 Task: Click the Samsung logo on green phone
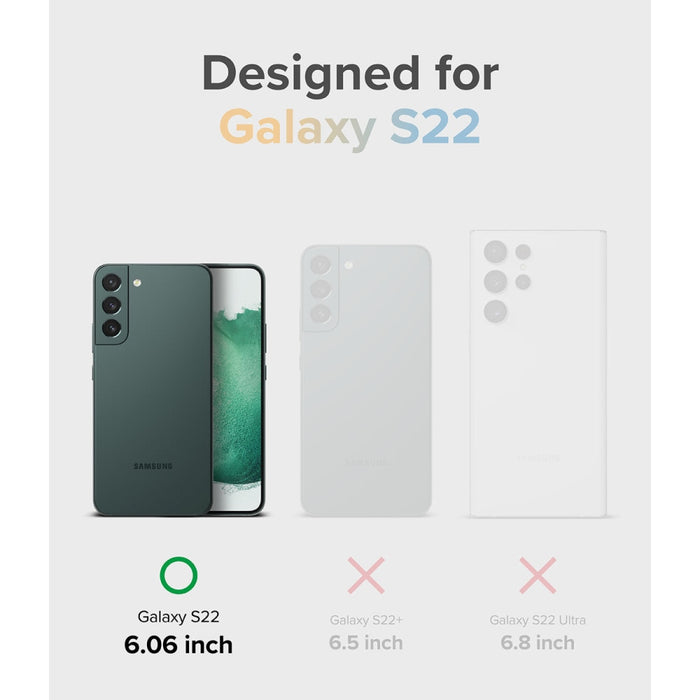tap(153, 466)
